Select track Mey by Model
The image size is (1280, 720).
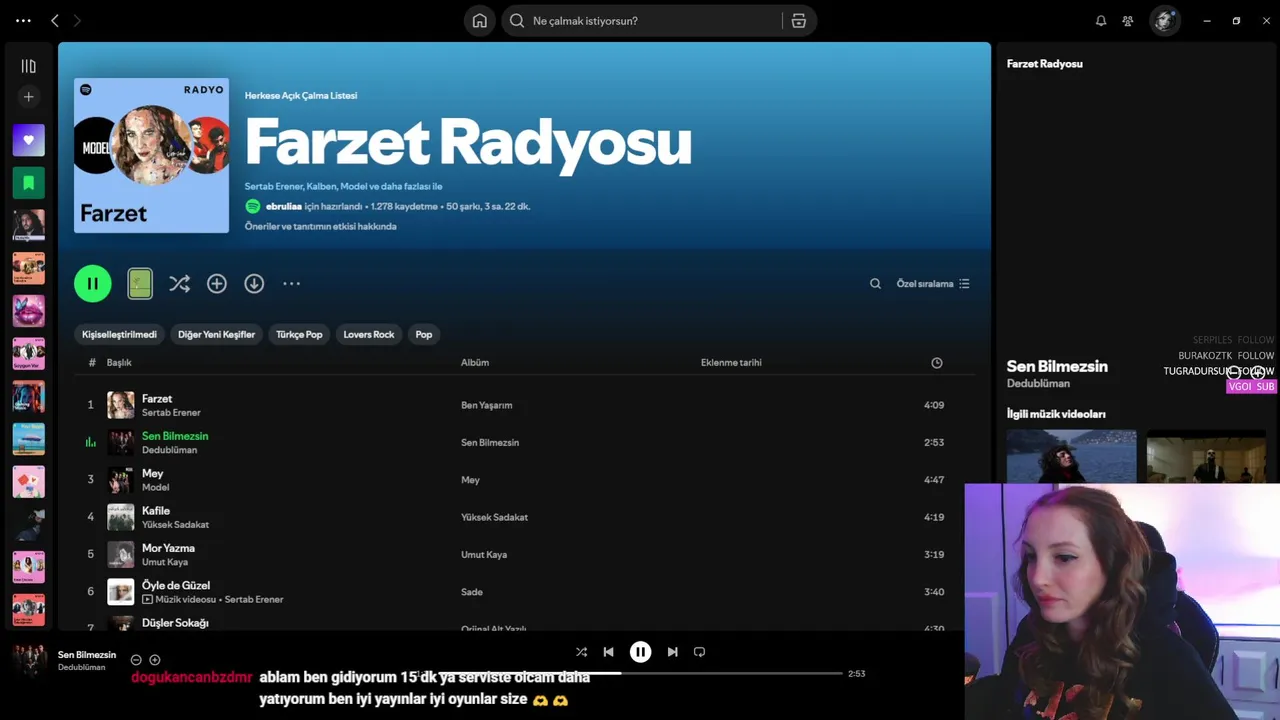click(525, 480)
